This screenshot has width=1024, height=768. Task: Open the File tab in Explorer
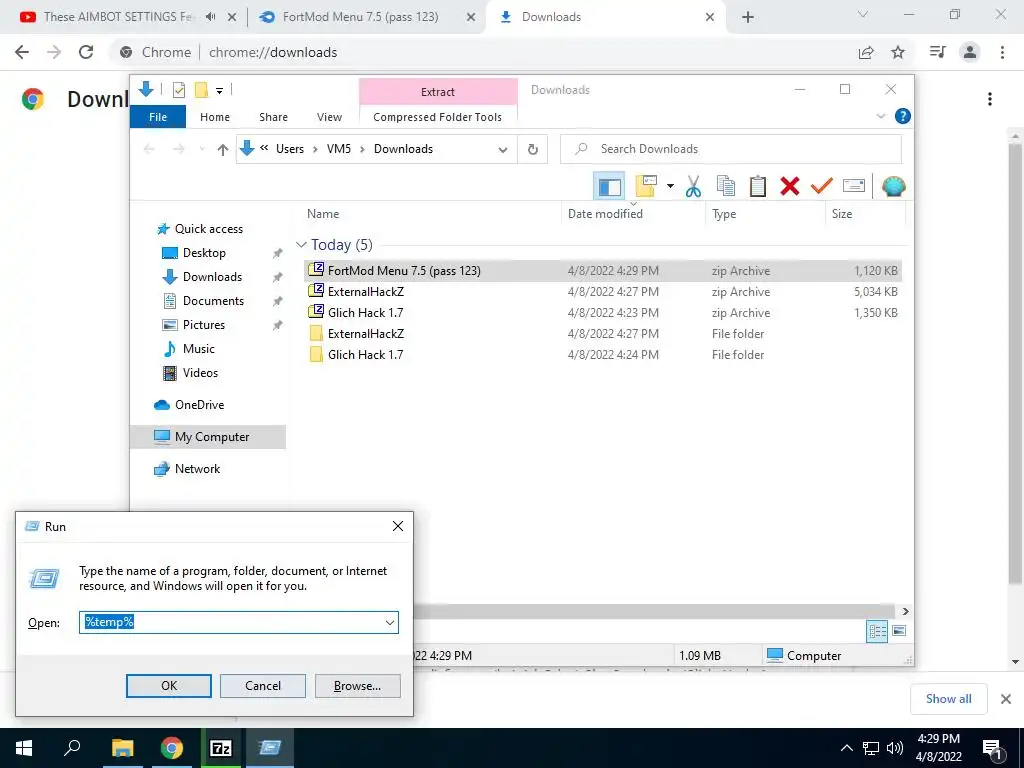tap(158, 117)
